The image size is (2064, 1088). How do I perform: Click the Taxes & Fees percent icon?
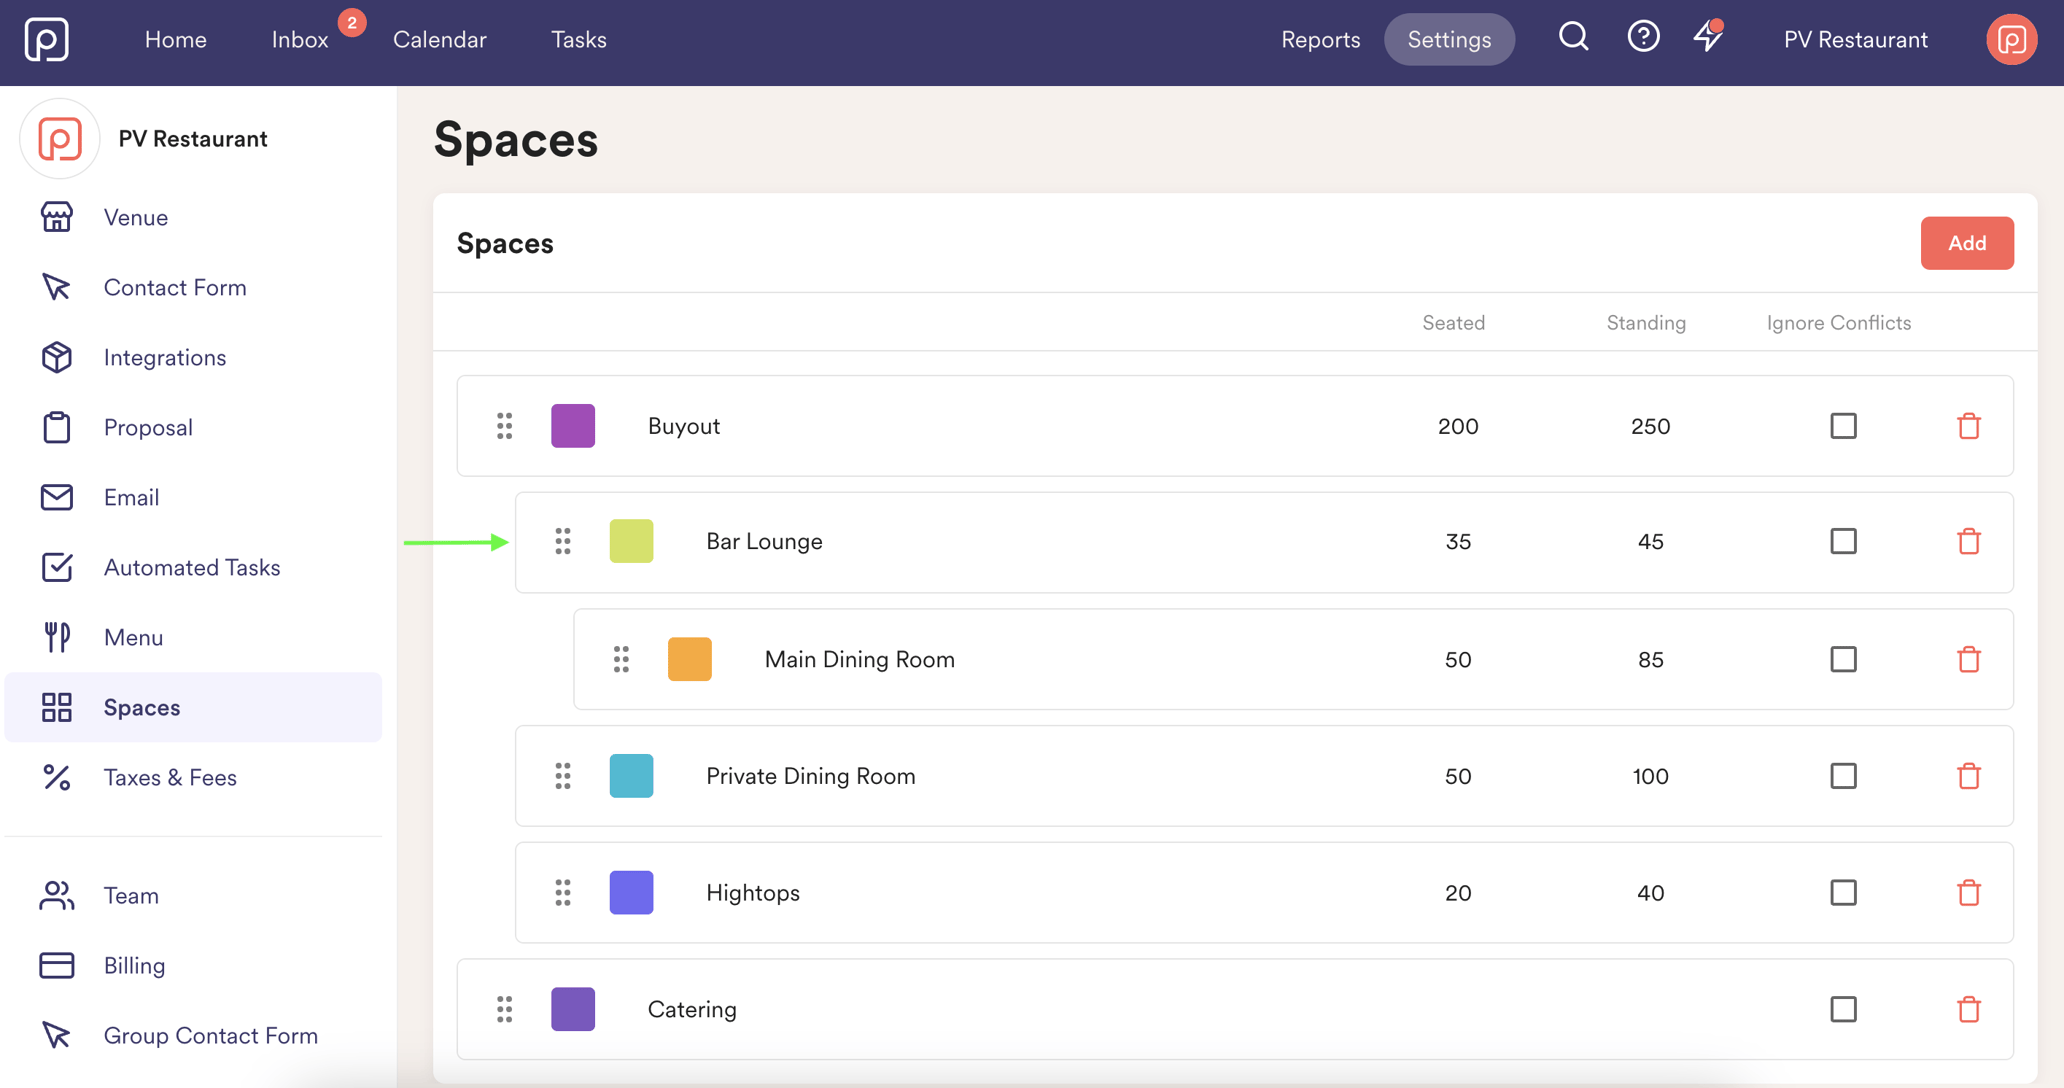click(57, 777)
